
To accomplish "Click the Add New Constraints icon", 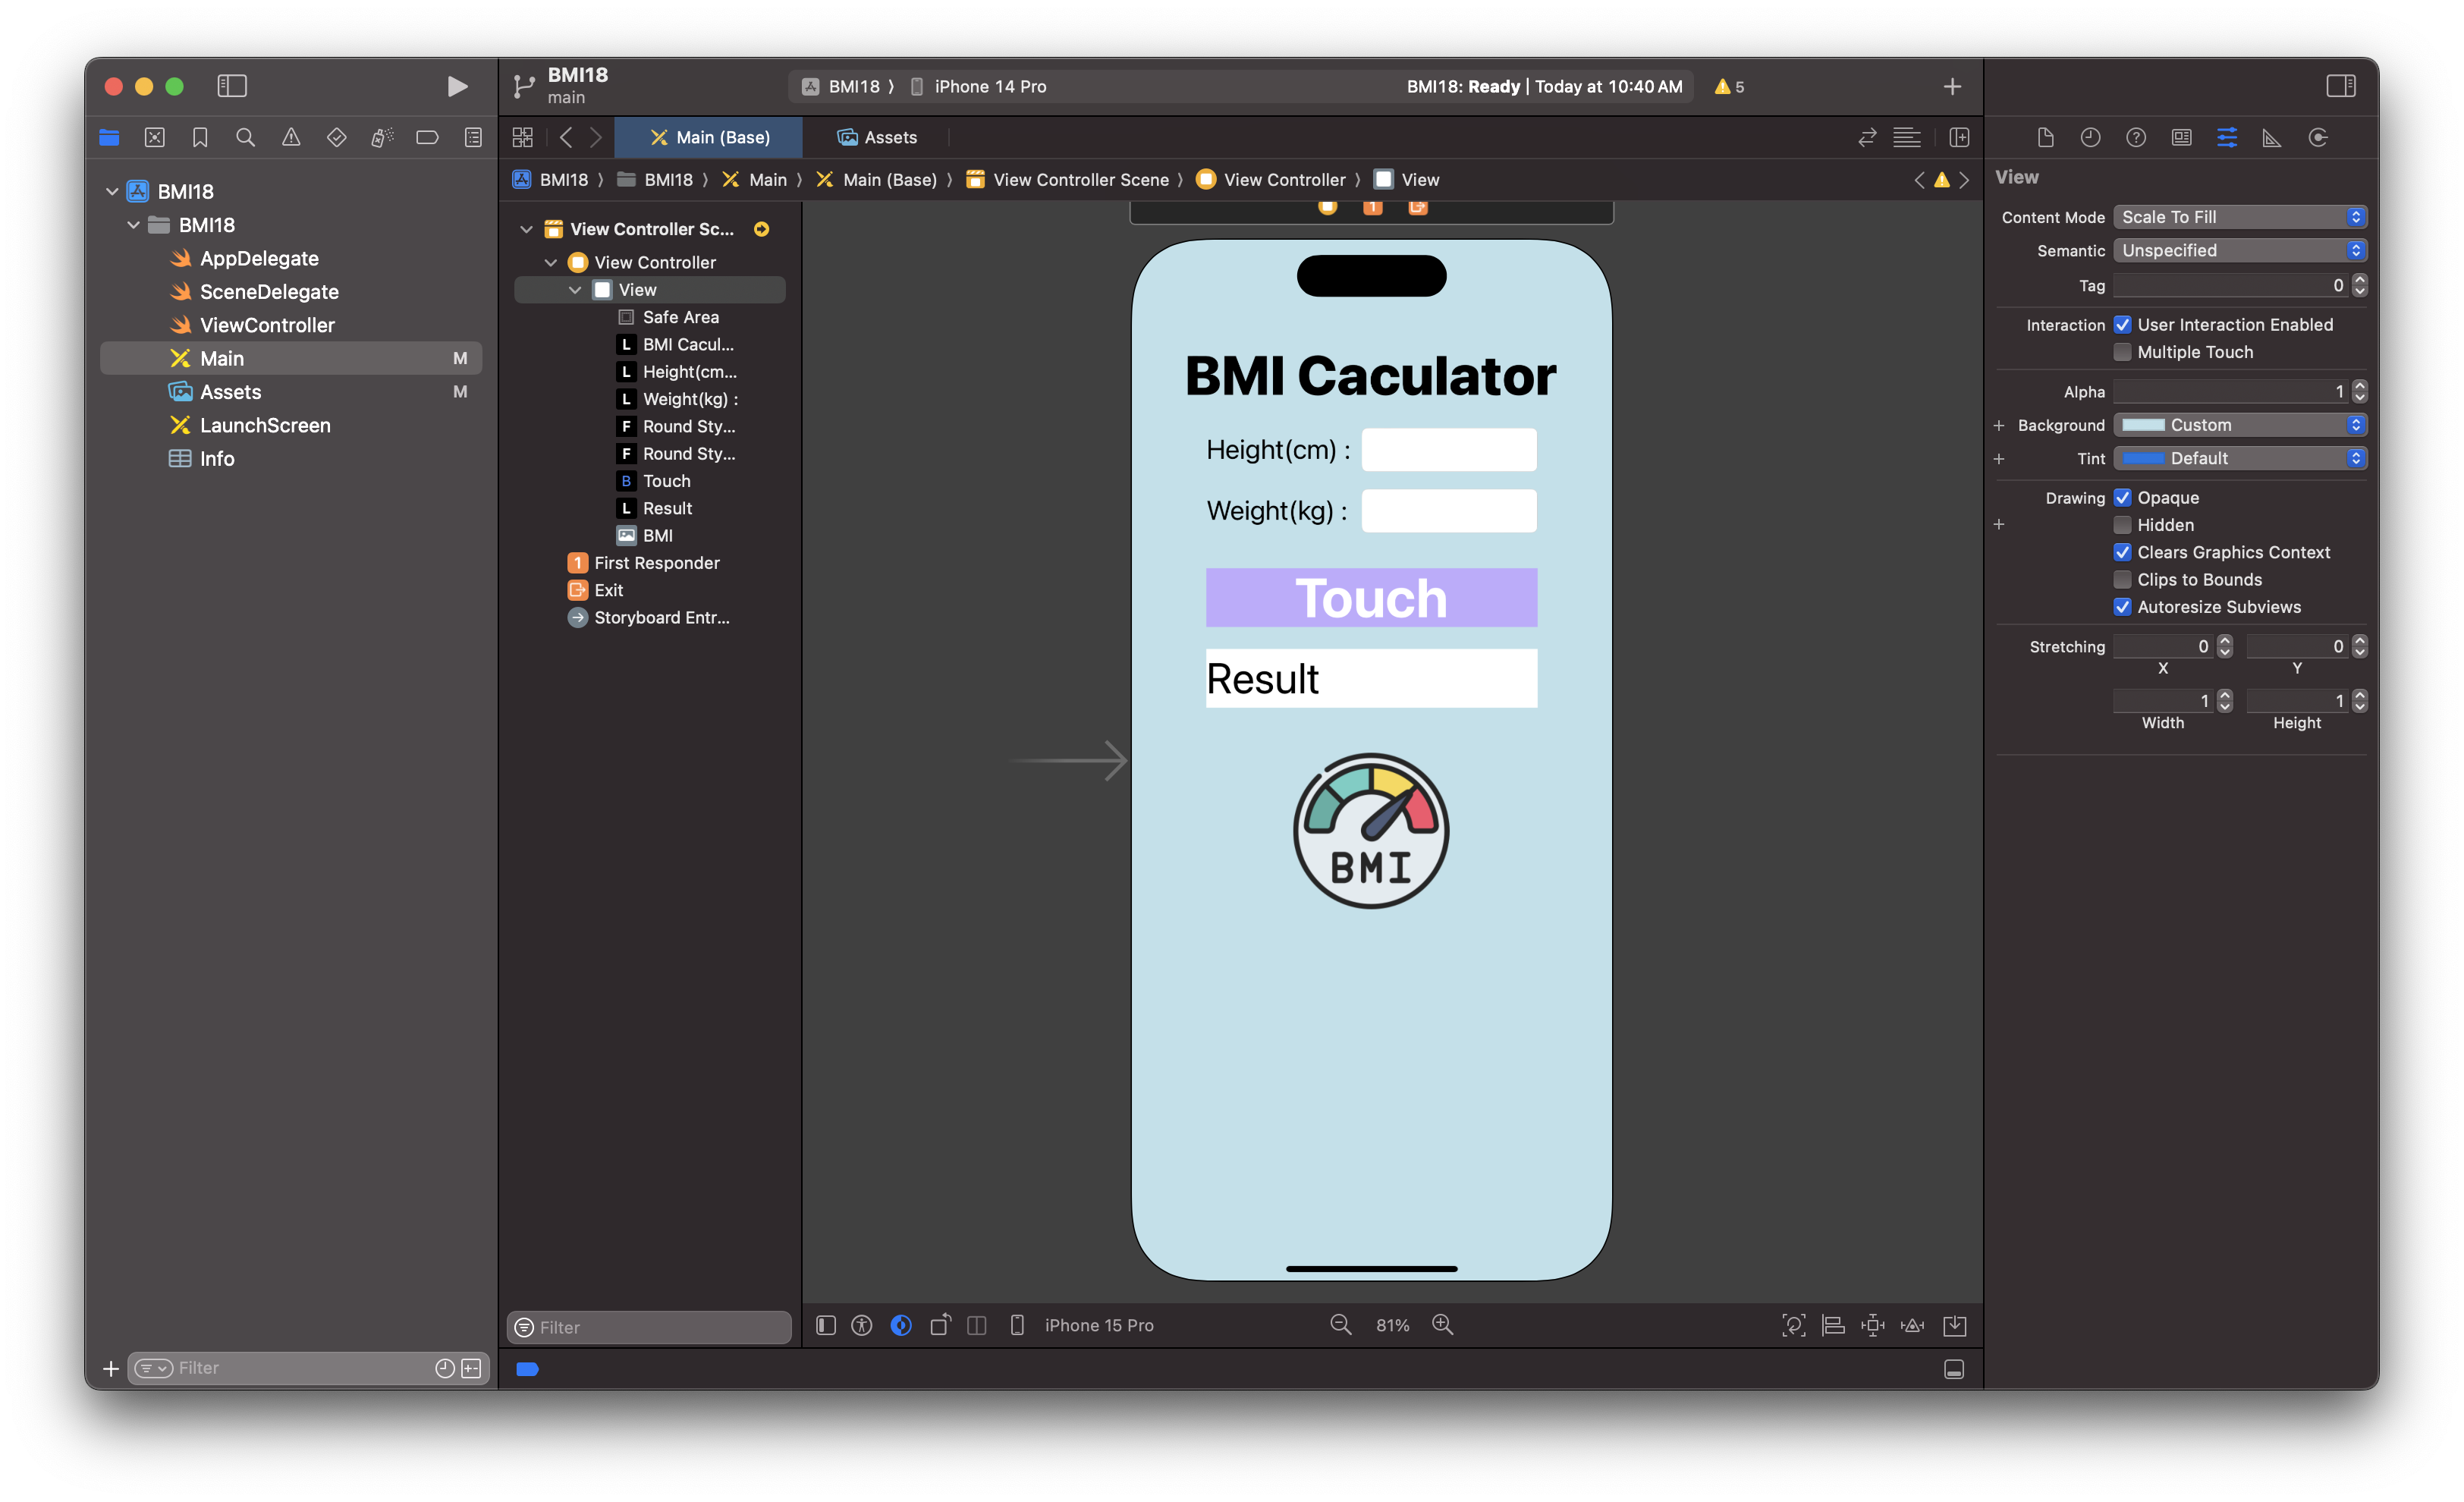I will (1873, 1326).
